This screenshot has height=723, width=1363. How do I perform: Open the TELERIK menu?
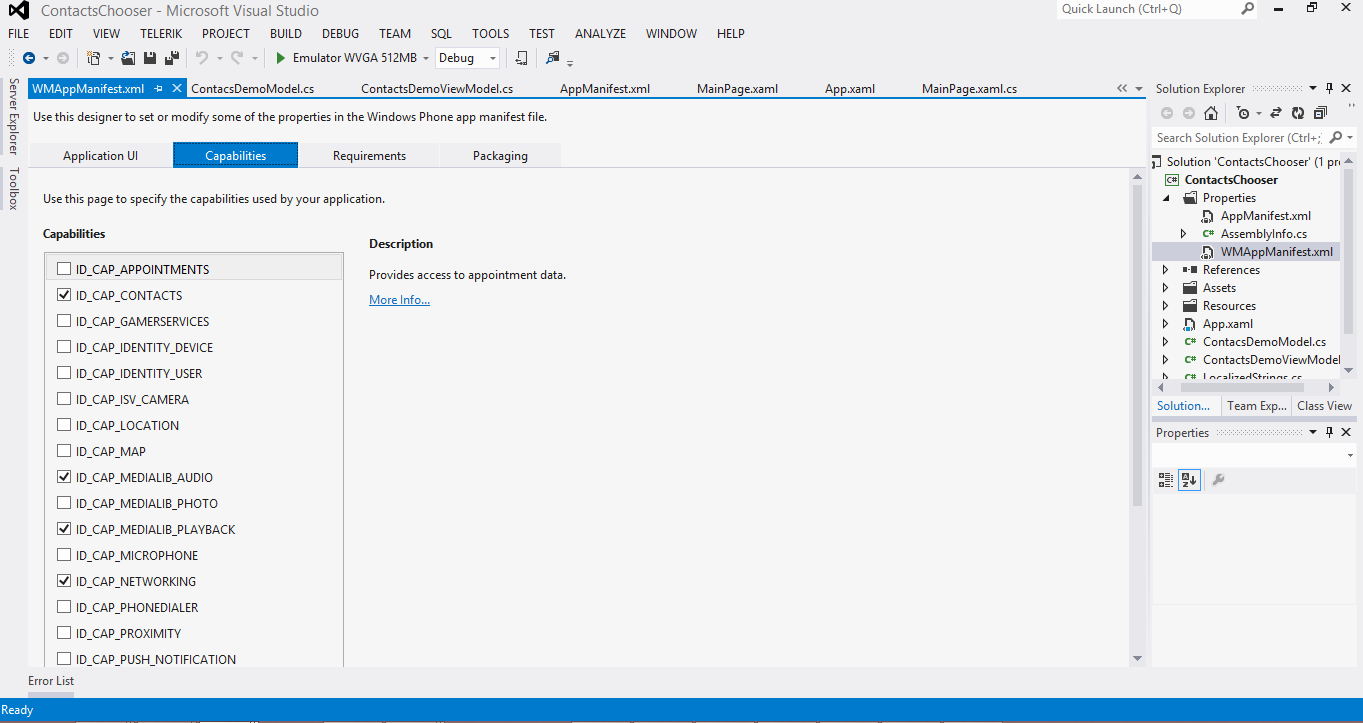[161, 33]
